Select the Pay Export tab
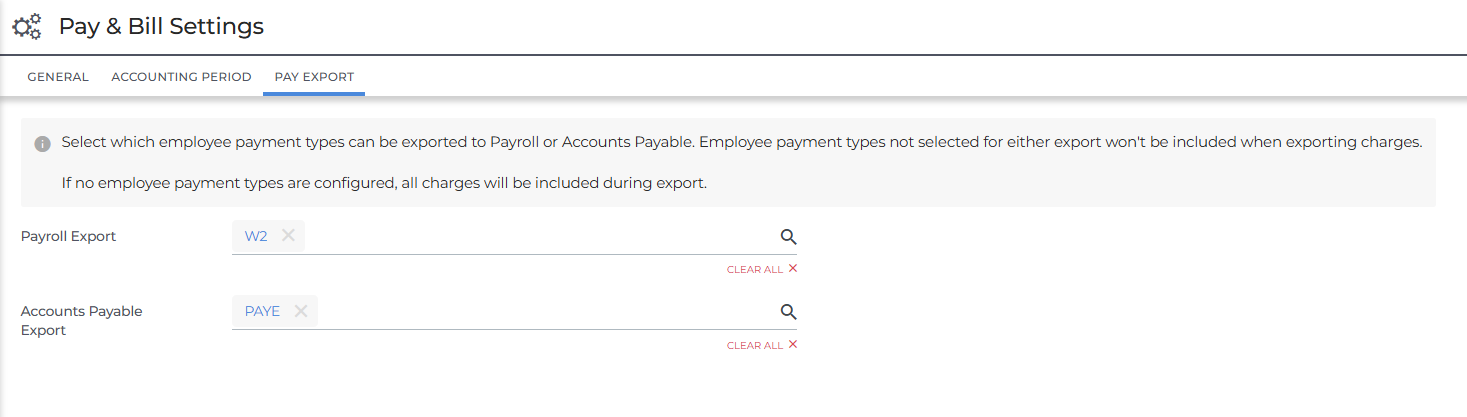Image resolution: width=1467 pixels, height=417 pixels. pyautogui.click(x=314, y=77)
